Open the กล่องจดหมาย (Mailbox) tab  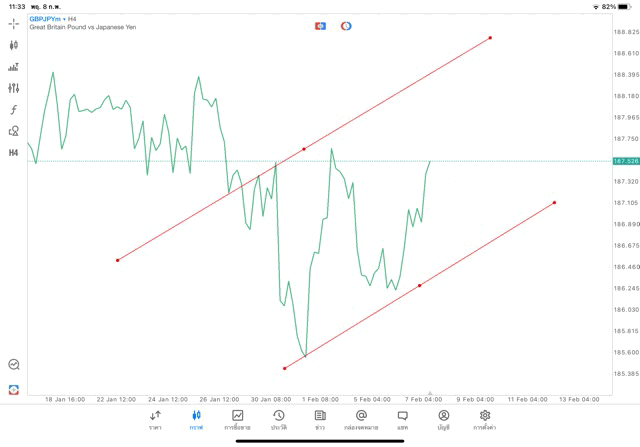[360, 420]
